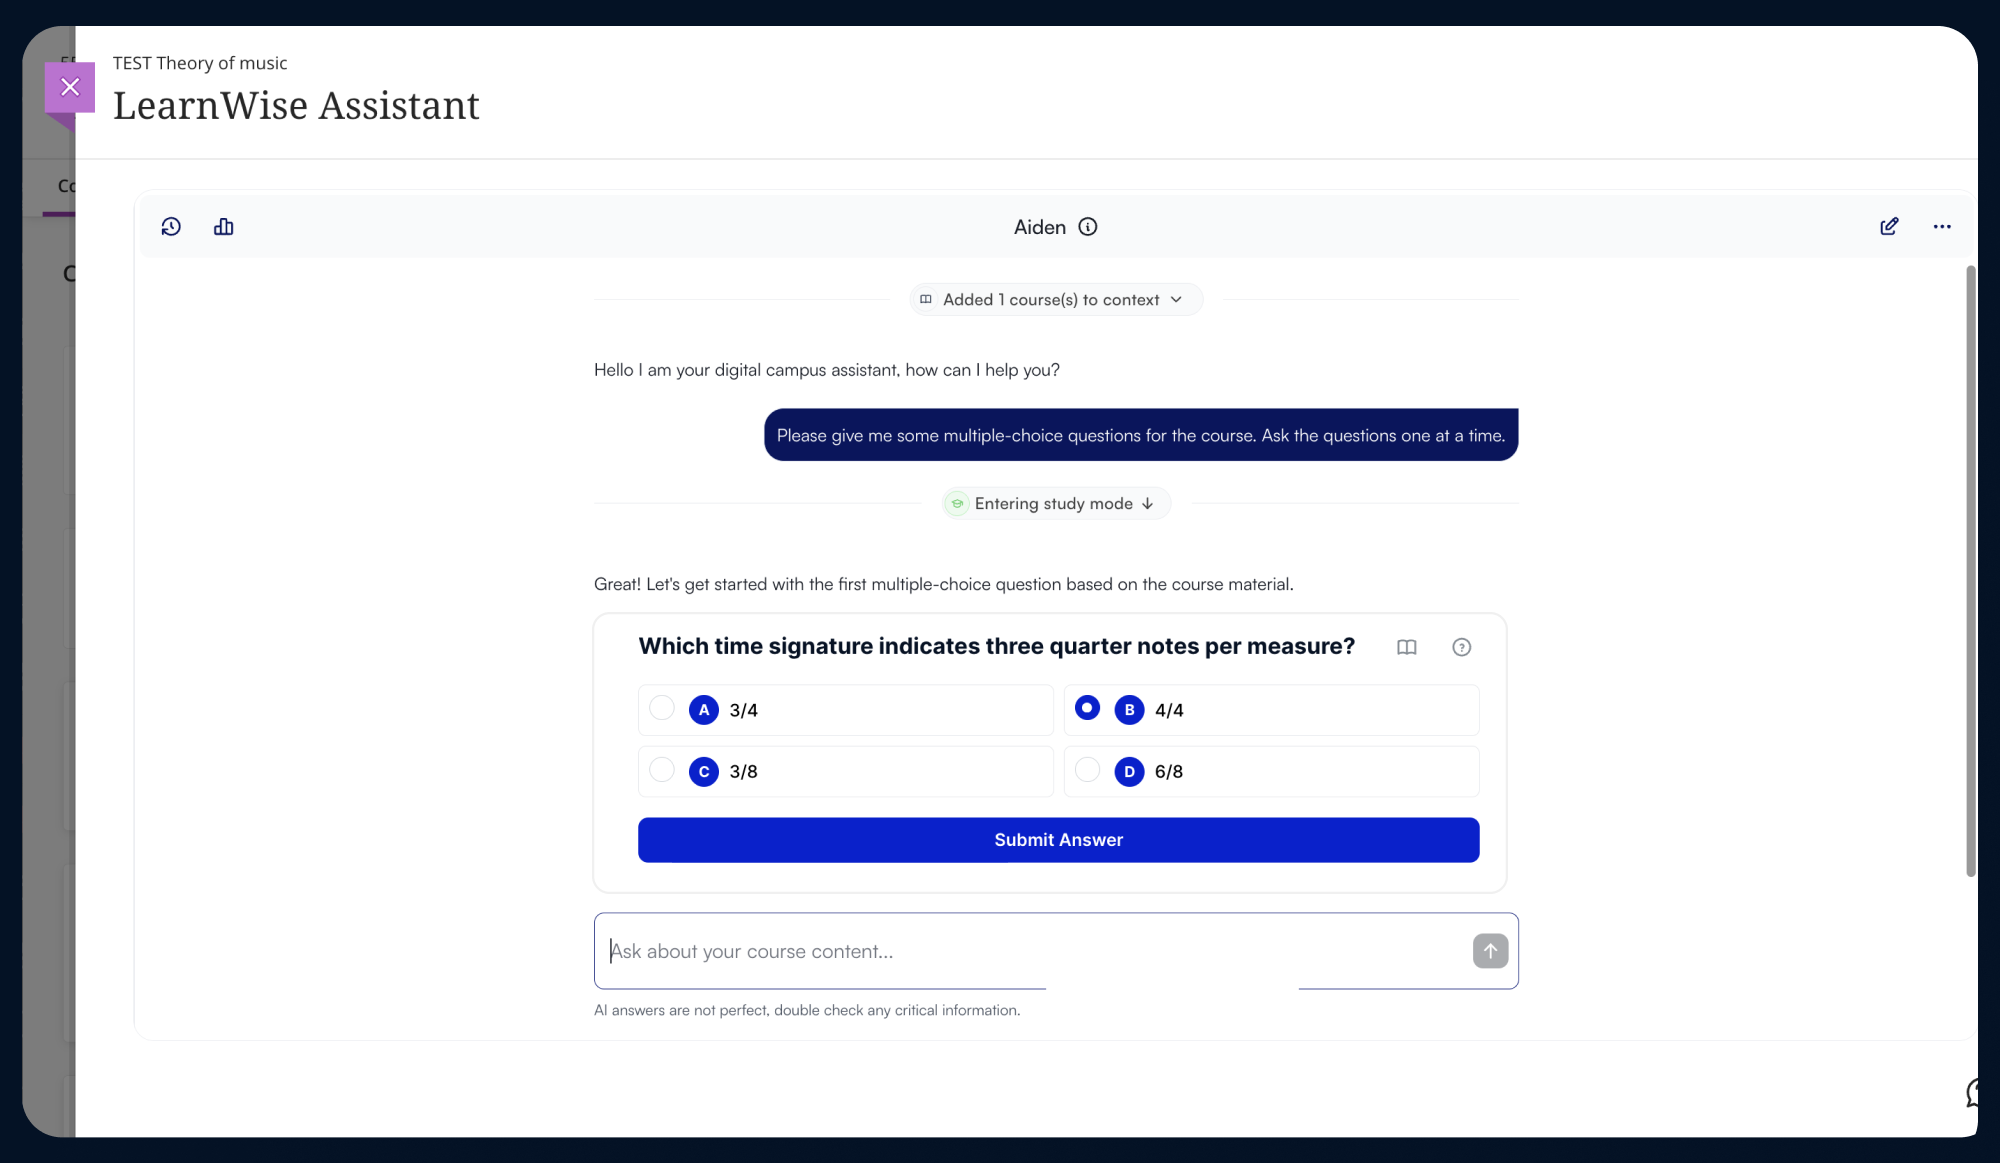Click the Aiden assistant name header
The image size is (2000, 1163).
click(x=1040, y=227)
